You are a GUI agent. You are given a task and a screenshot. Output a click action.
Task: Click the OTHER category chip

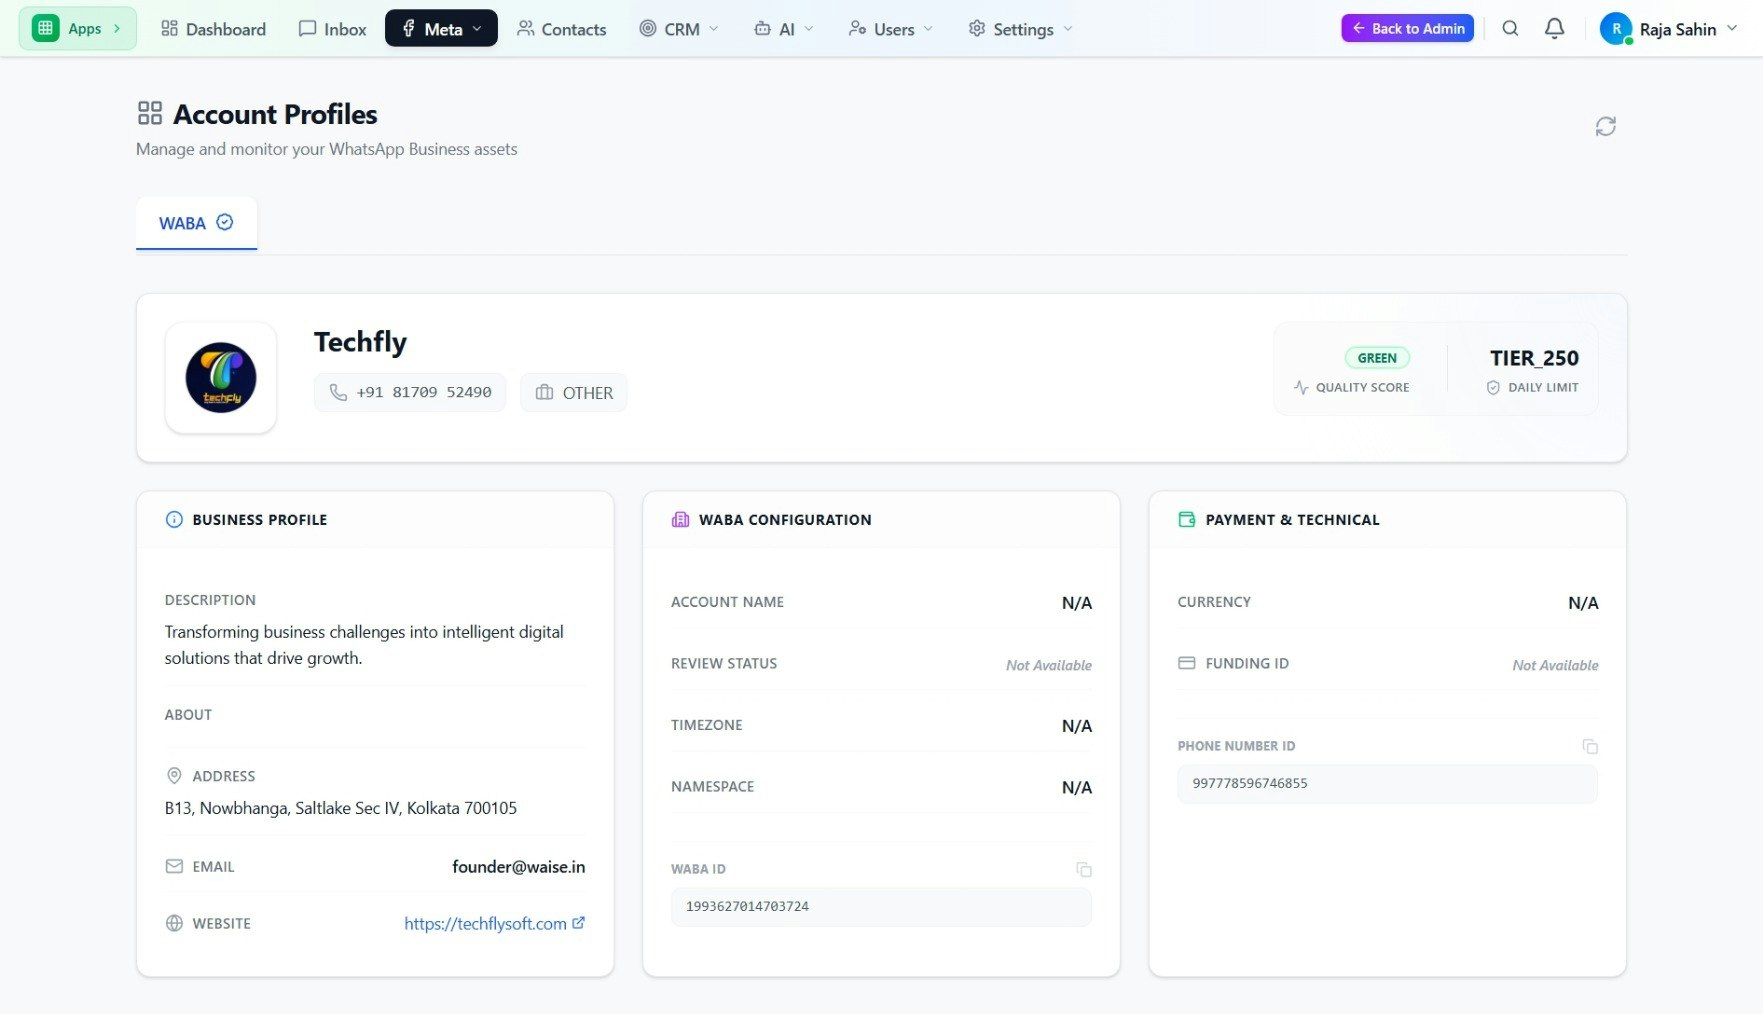click(574, 393)
